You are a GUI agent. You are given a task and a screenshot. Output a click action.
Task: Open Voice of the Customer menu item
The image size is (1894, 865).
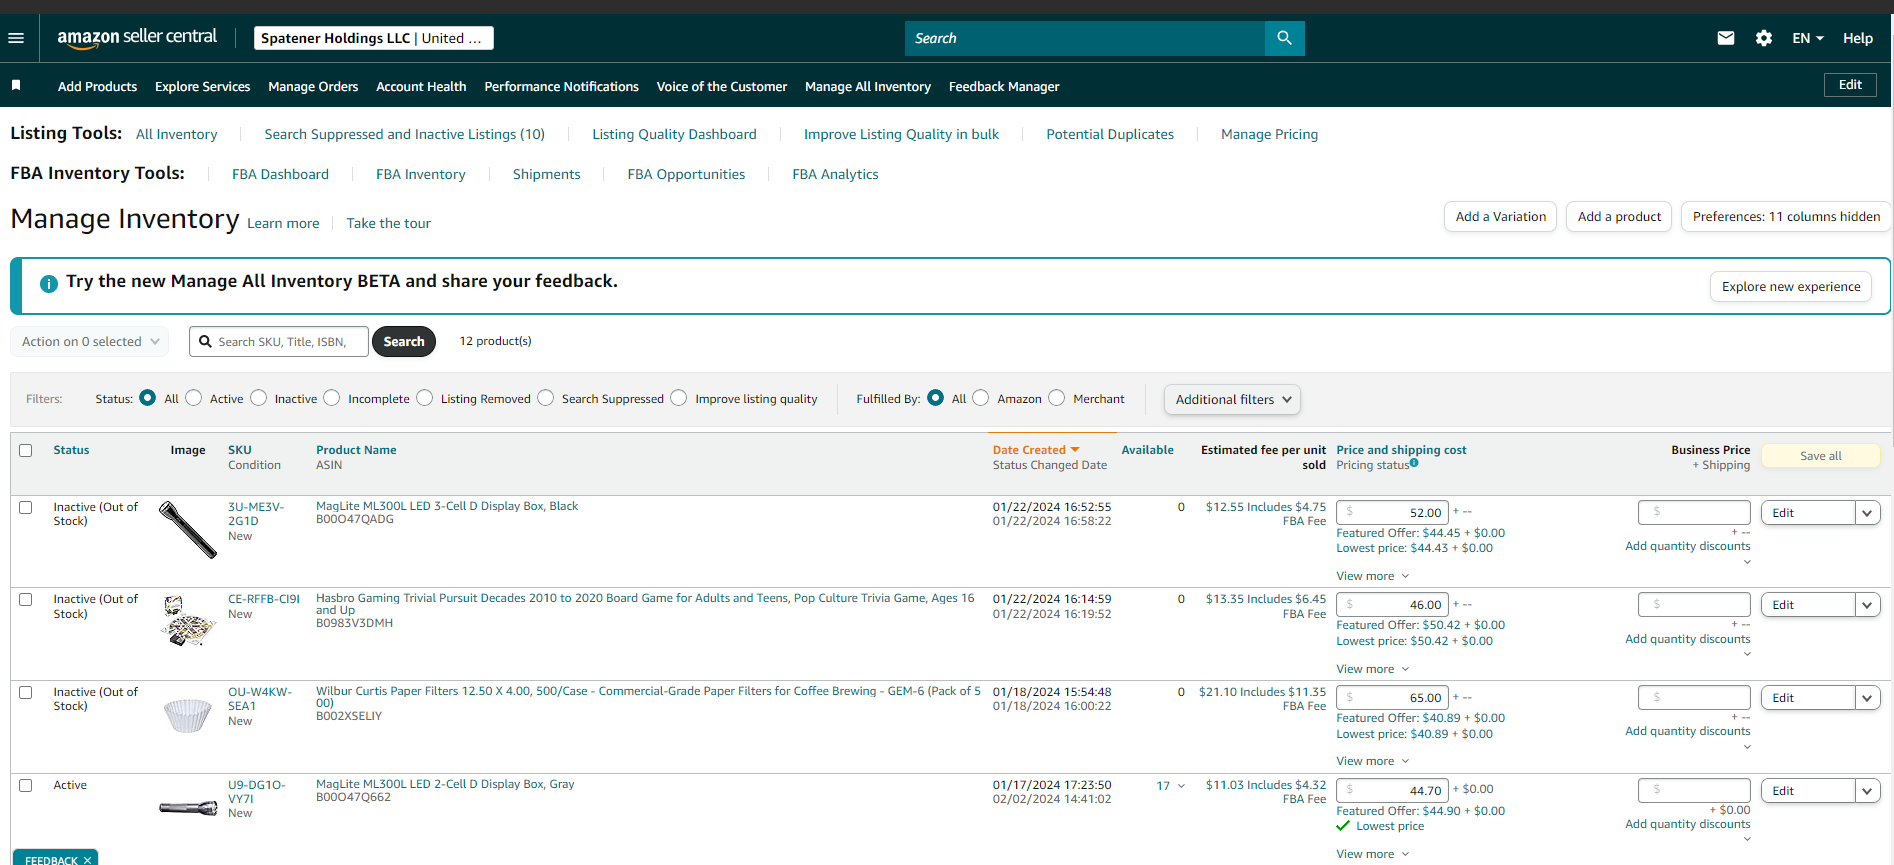pos(722,86)
